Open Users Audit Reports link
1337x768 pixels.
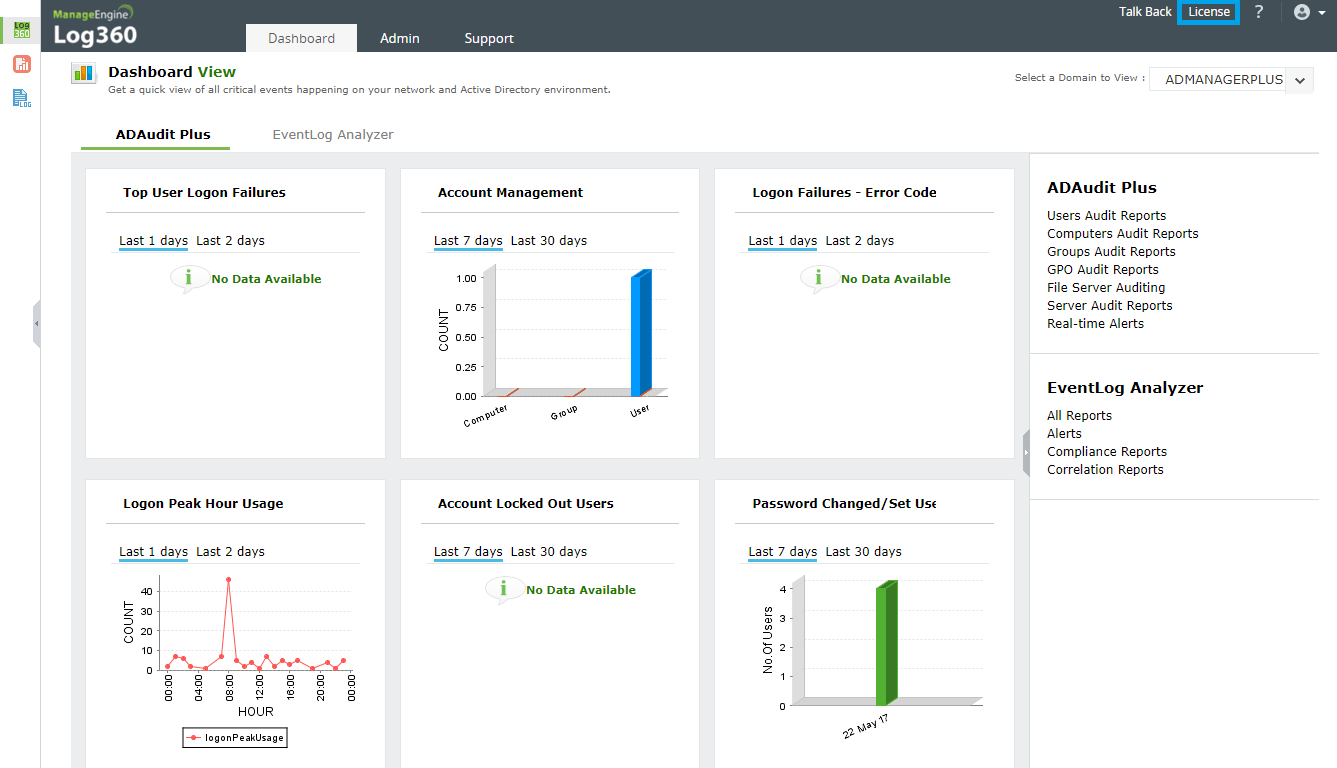[1106, 215]
